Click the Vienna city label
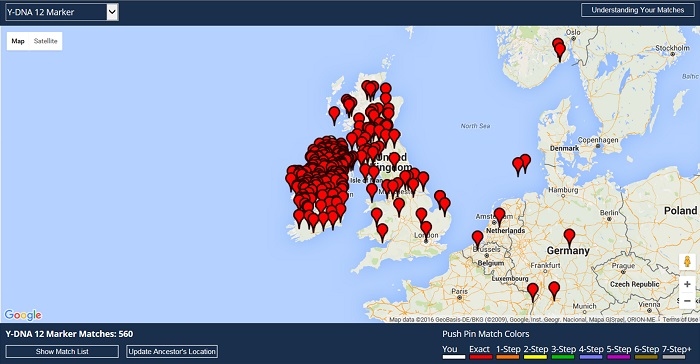700x364 pixels. point(650,304)
